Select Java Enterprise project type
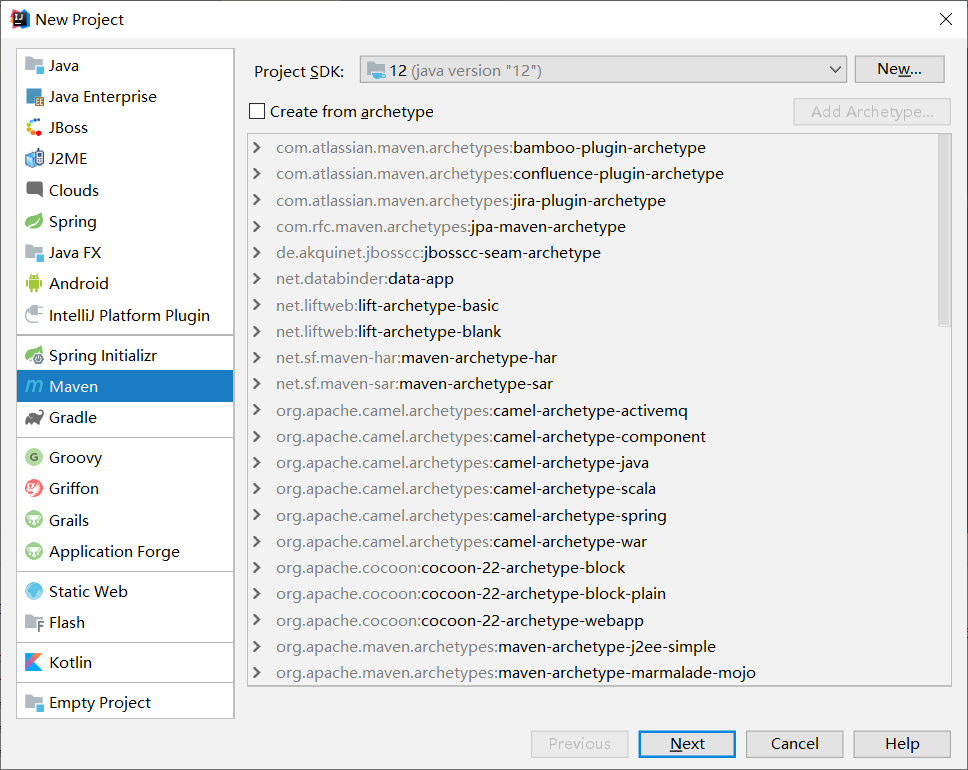Image resolution: width=968 pixels, height=770 pixels. coord(102,97)
